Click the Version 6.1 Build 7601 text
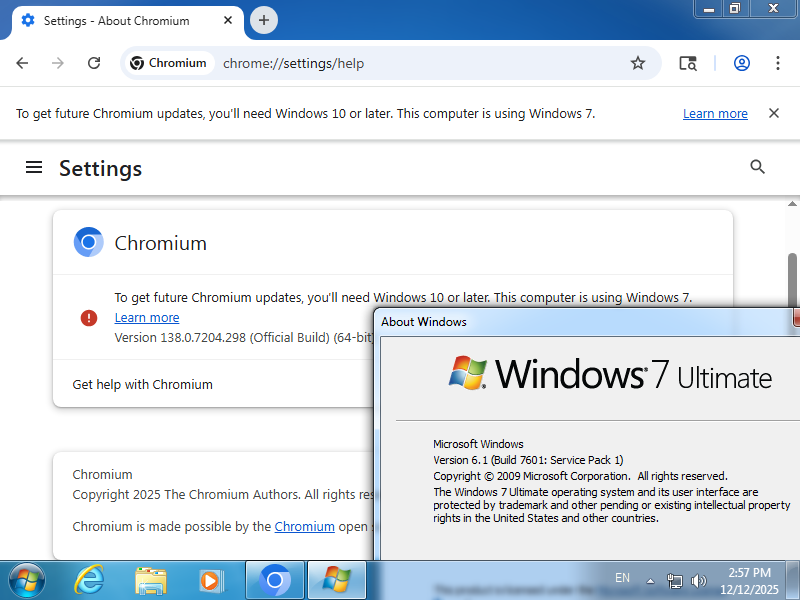Image resolution: width=800 pixels, height=600 pixels. [x=528, y=460]
